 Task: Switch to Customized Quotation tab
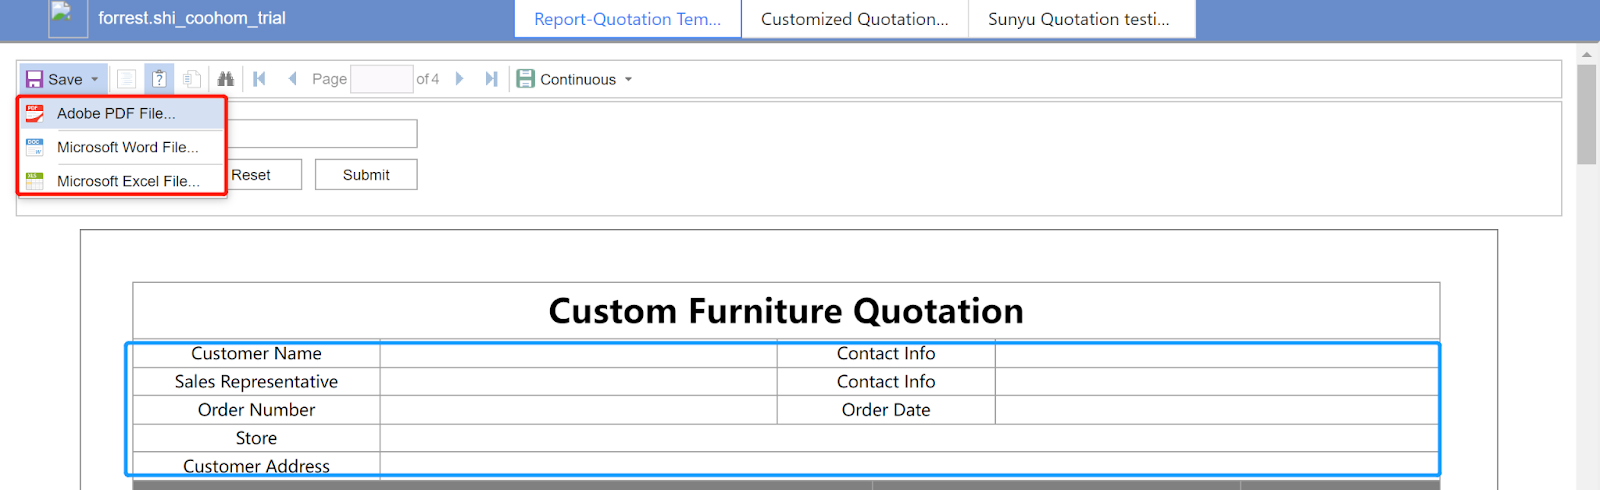855,19
